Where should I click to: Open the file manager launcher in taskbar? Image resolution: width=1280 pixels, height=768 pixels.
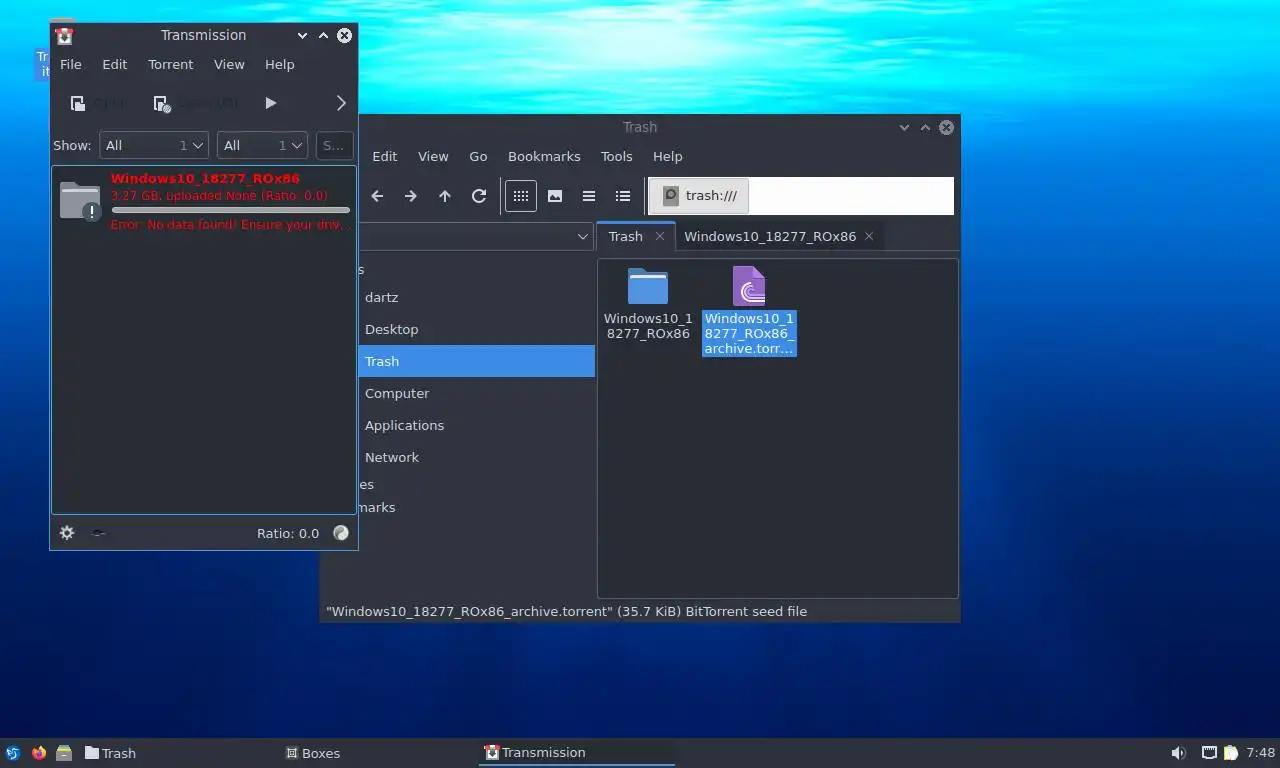[64, 753]
